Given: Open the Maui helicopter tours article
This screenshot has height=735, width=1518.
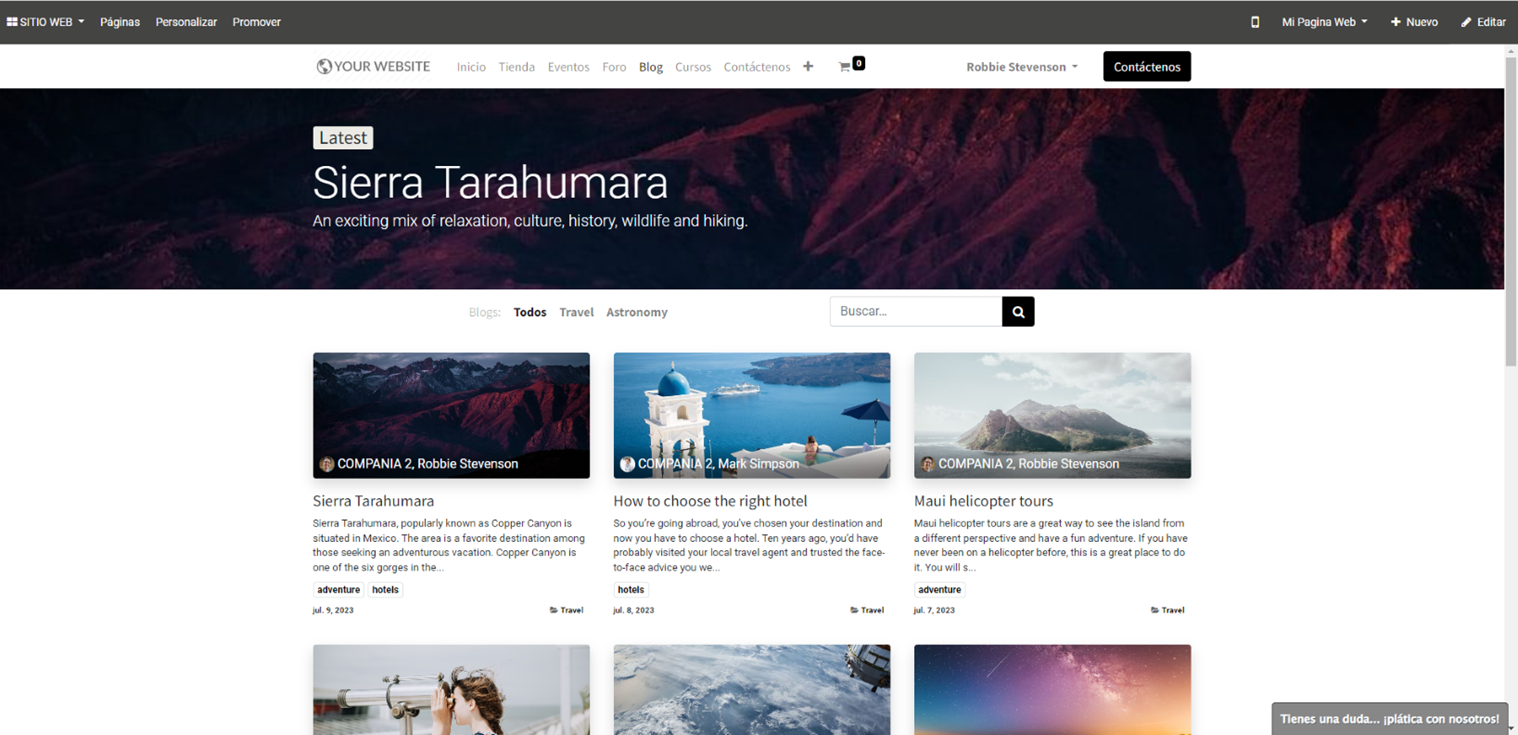Looking at the screenshot, I should pyautogui.click(x=983, y=501).
